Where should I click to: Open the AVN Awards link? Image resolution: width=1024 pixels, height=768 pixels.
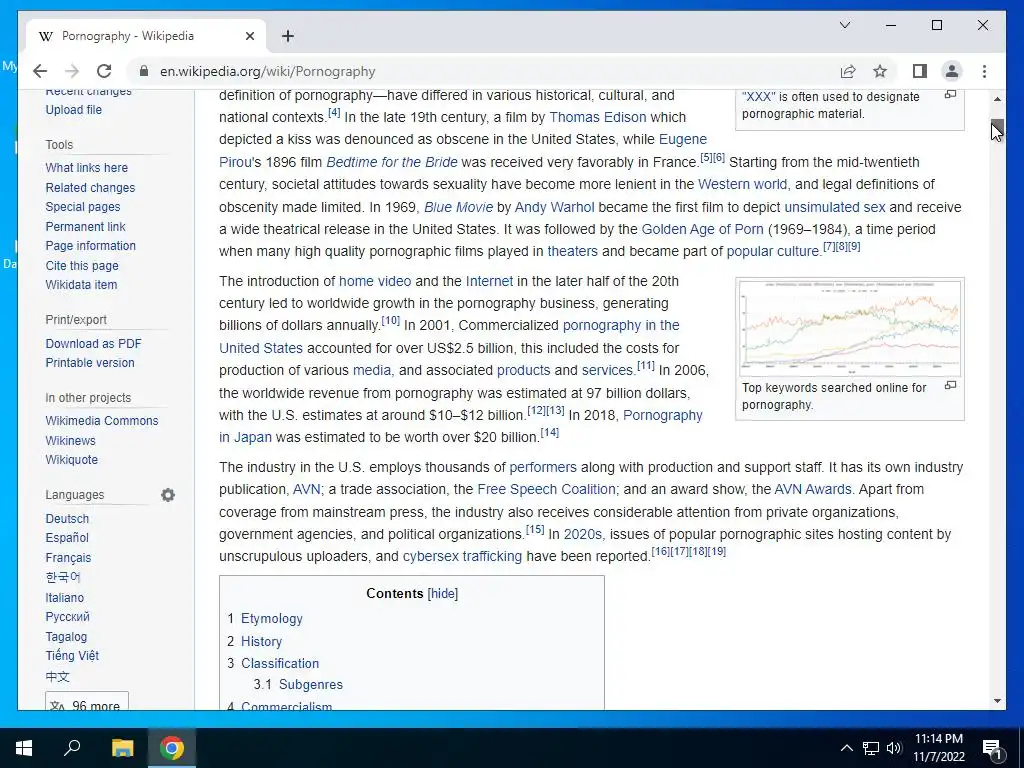click(813, 489)
